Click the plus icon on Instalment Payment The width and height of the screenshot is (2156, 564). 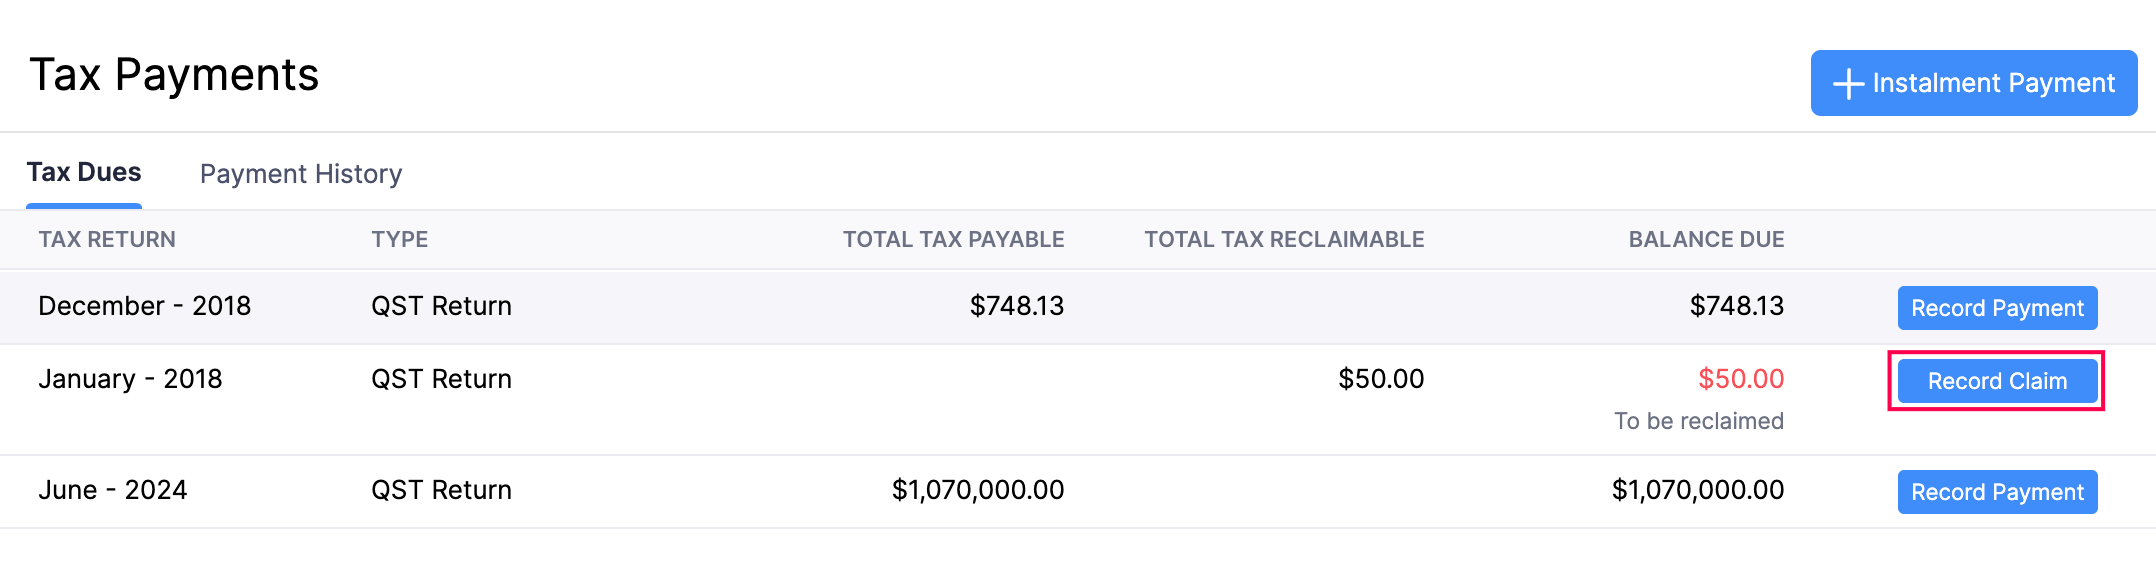tap(1848, 84)
